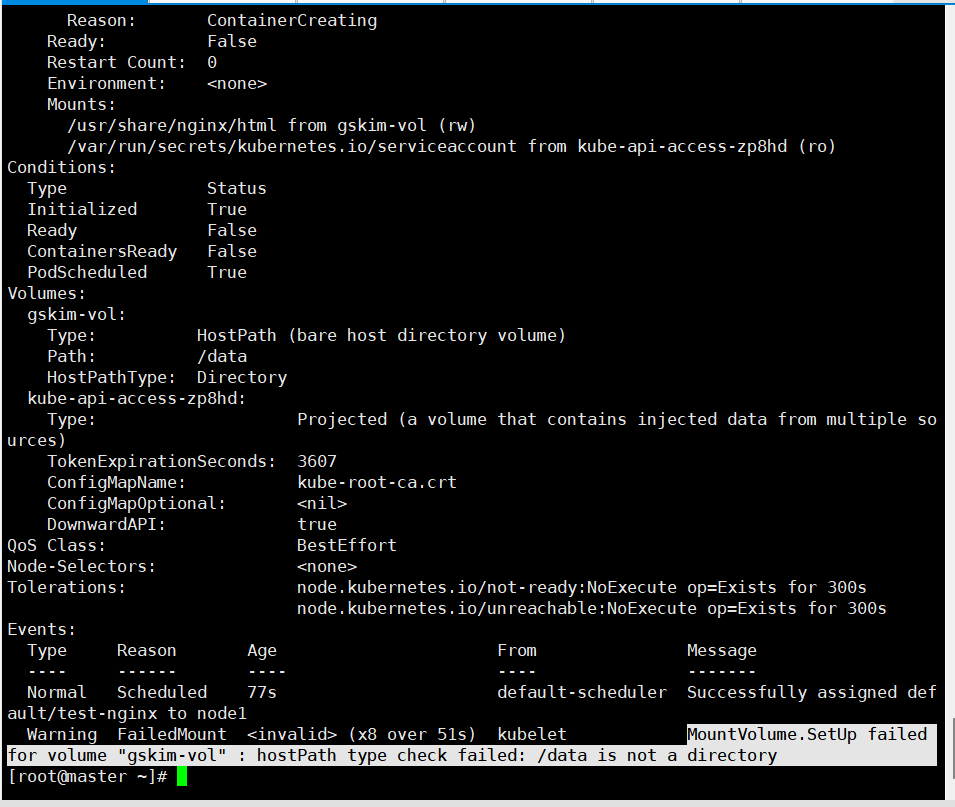Click the Restart Count label

[116, 63]
